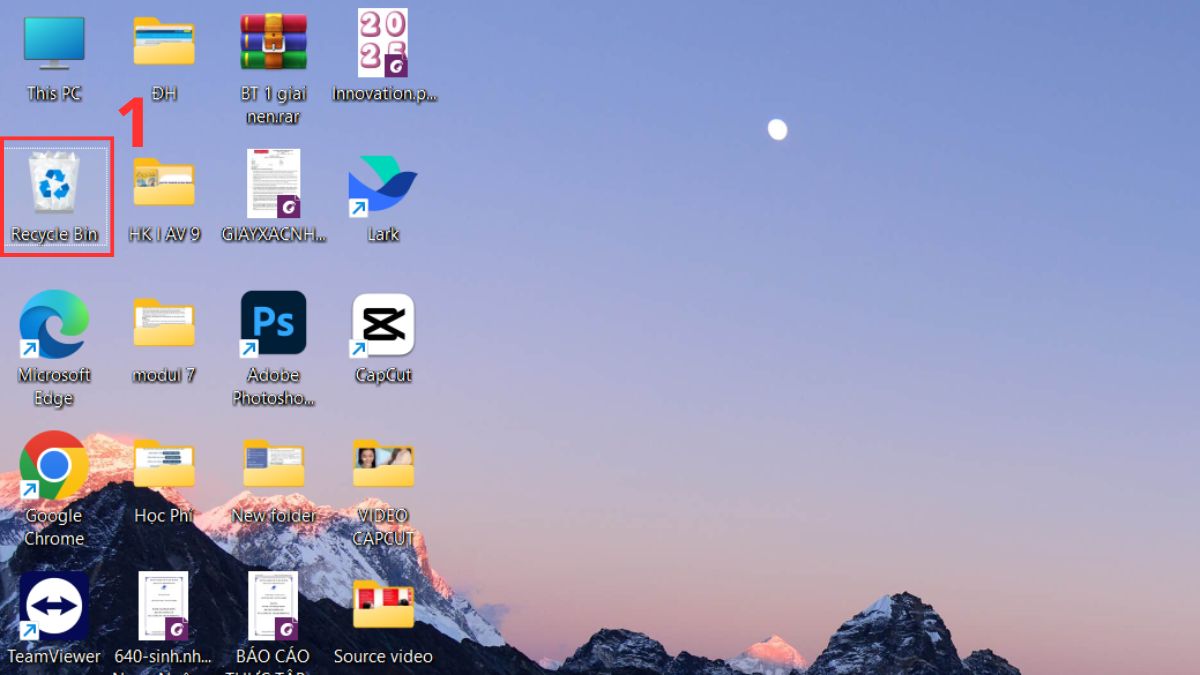Select the Adobe Photoshop shortcut
The height and width of the screenshot is (675, 1200).
(273, 324)
